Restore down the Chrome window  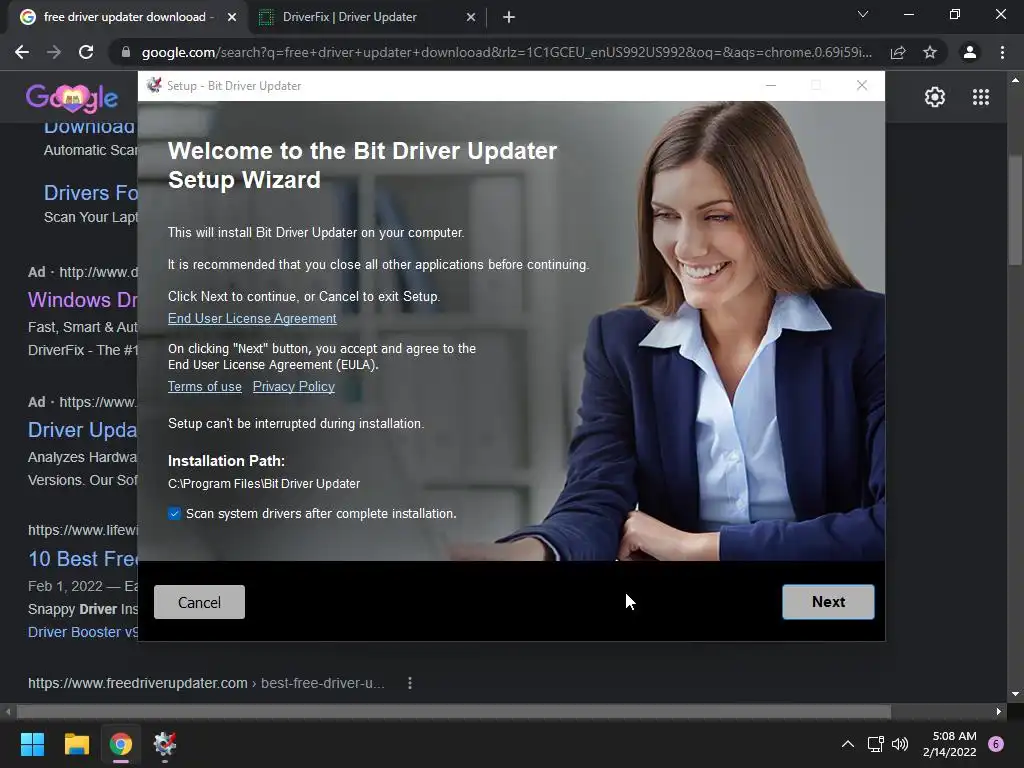tap(955, 14)
